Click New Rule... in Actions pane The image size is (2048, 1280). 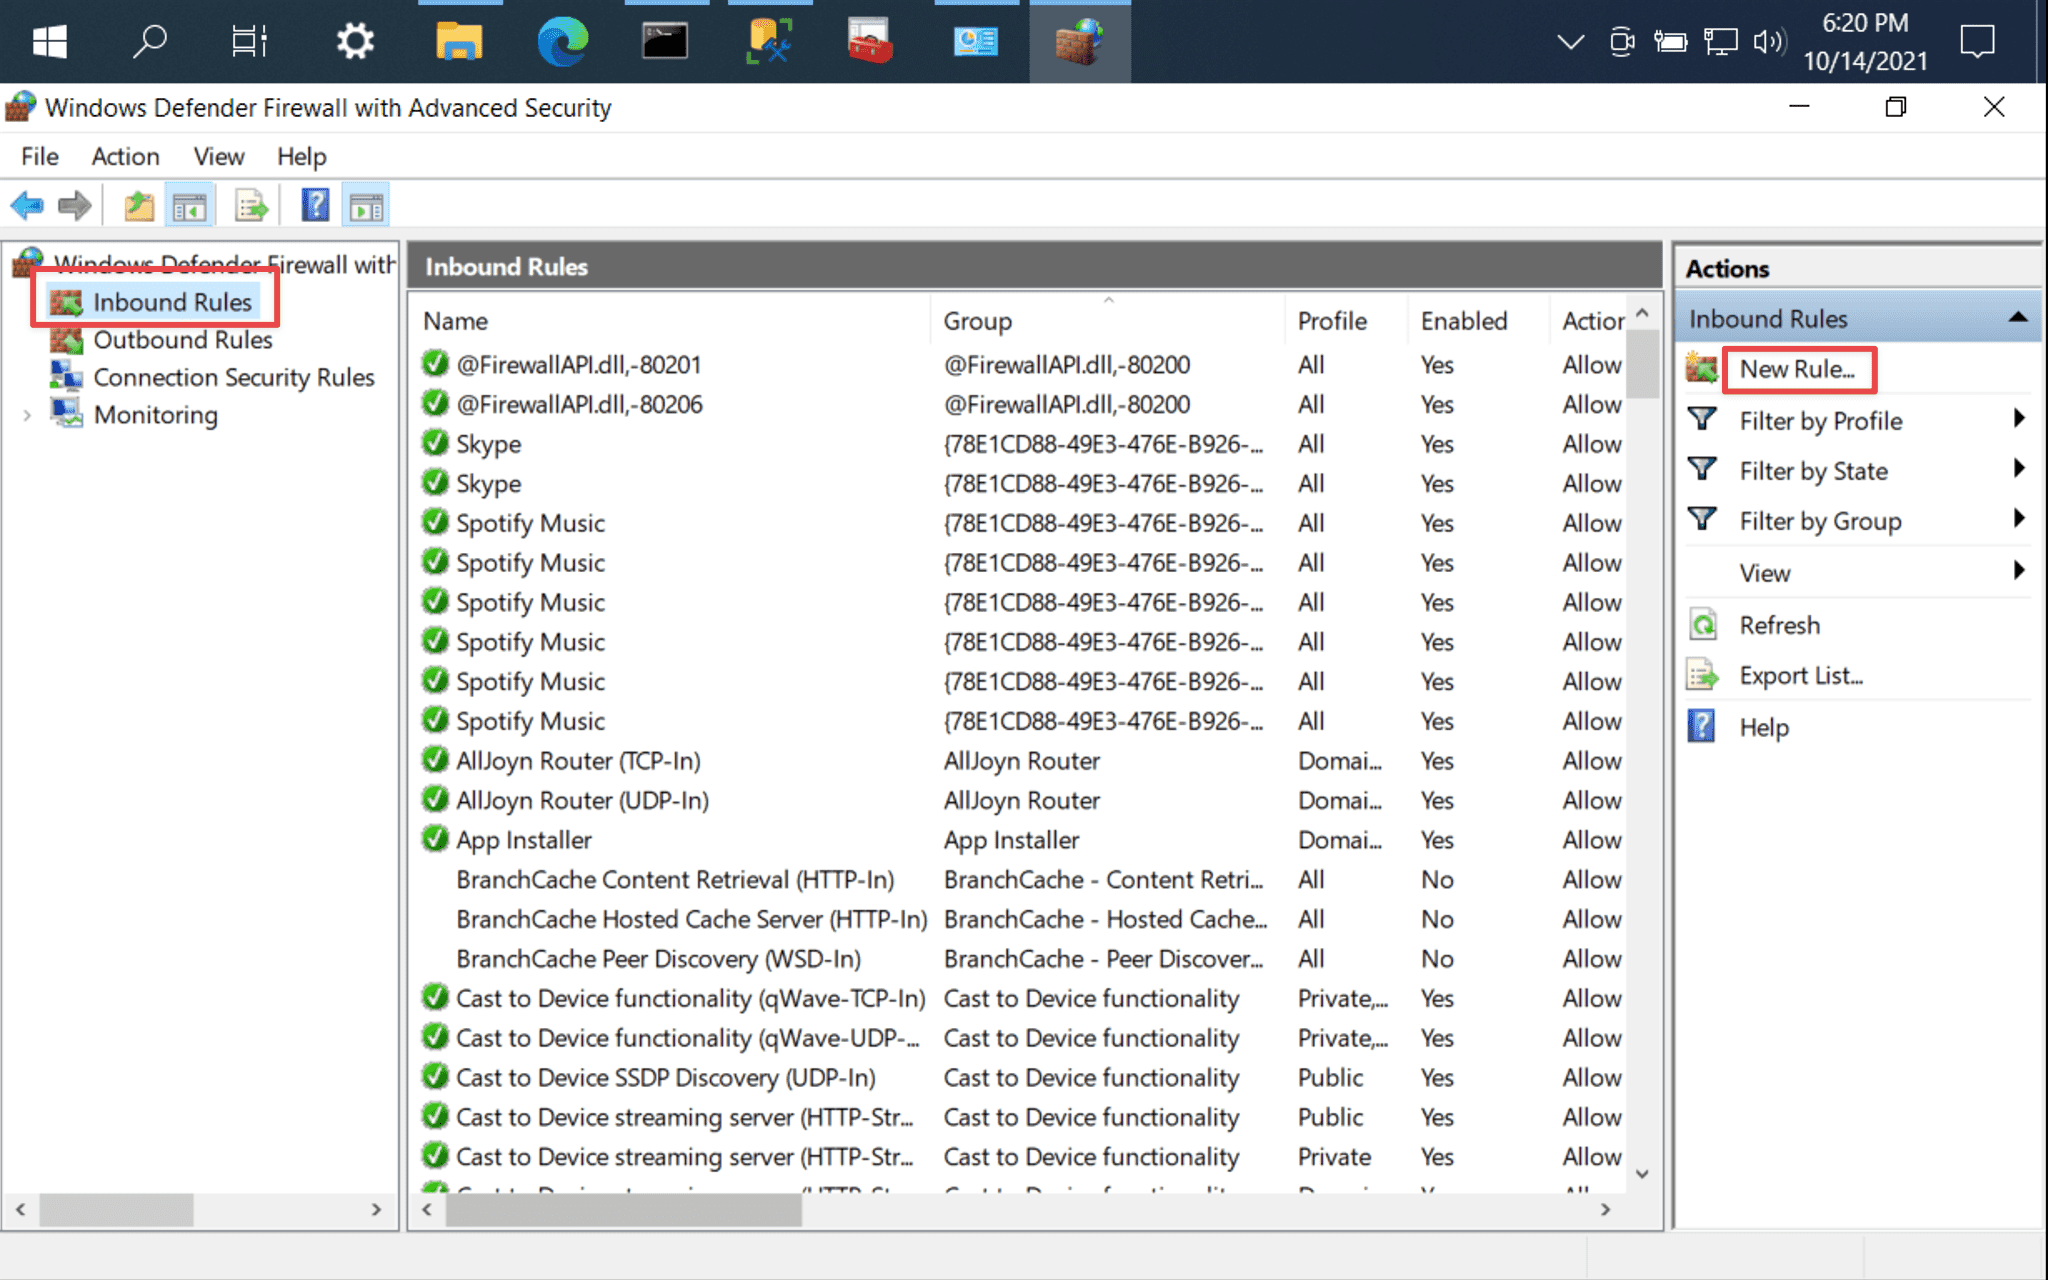1797,369
